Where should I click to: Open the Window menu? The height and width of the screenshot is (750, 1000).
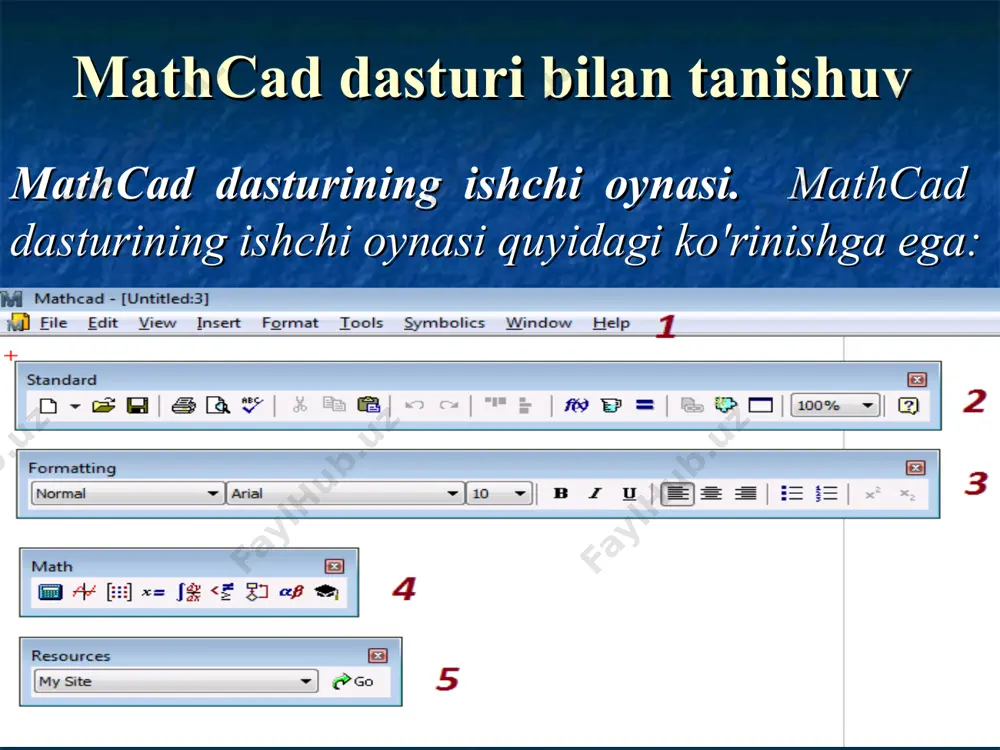pos(539,323)
